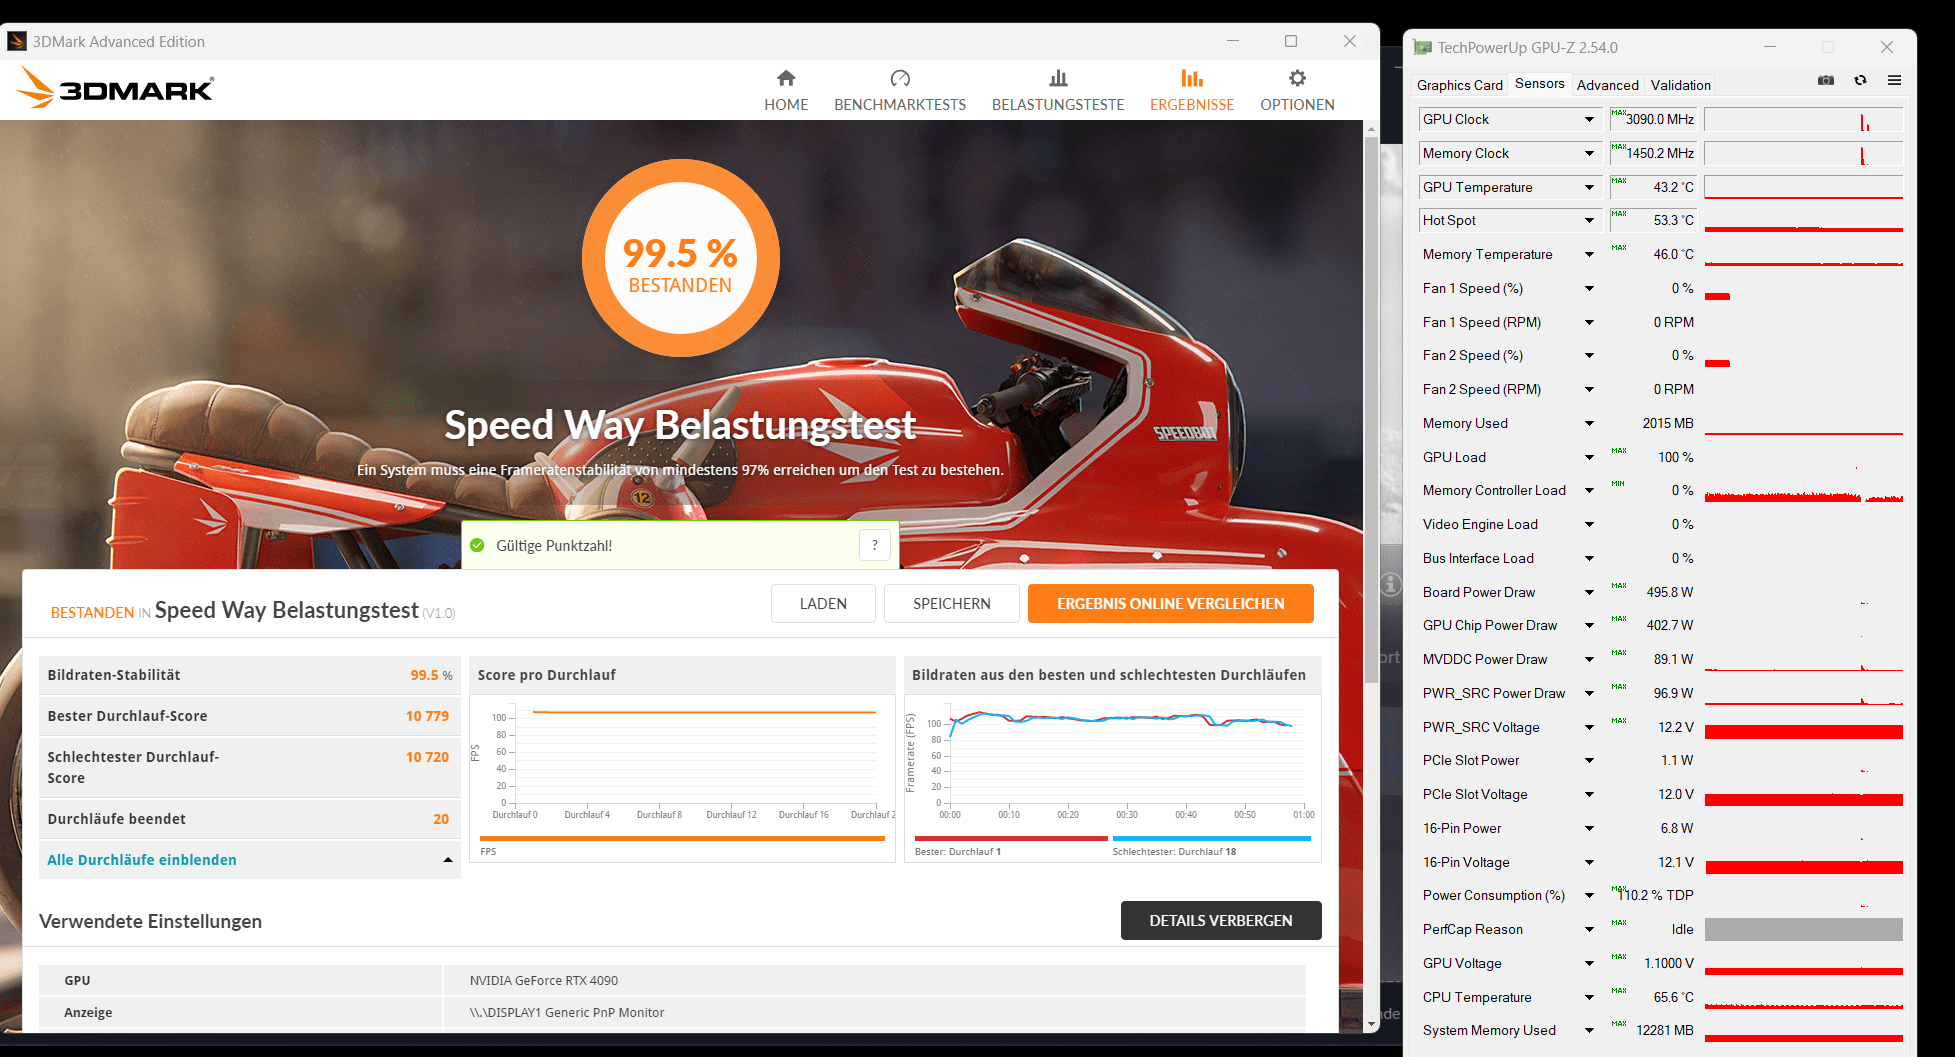Screen dimensions: 1955x1057
Task: Click Durchläufe beendet value 20
Action: pos(441,819)
